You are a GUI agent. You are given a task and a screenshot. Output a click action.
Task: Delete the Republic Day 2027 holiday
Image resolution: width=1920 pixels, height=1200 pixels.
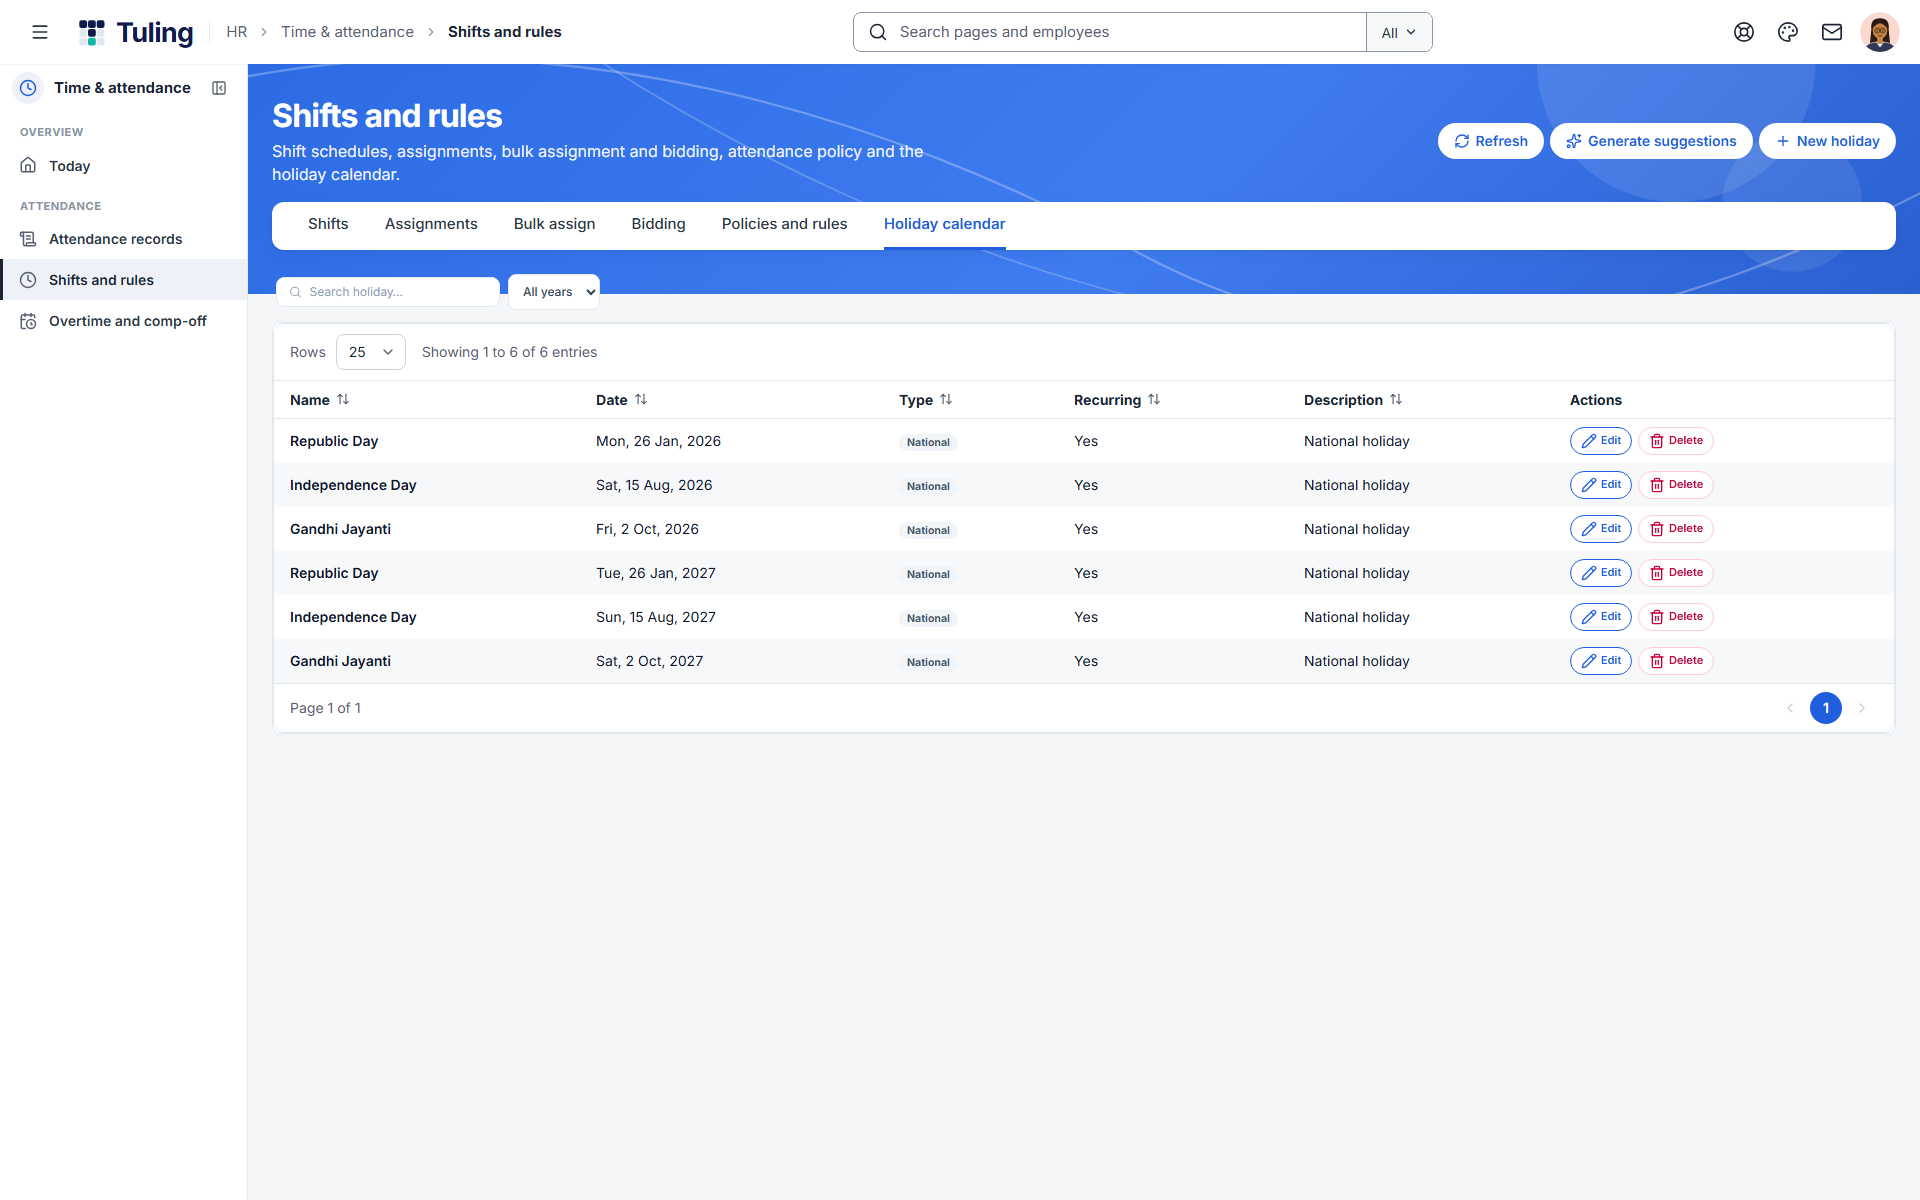(x=1676, y=573)
